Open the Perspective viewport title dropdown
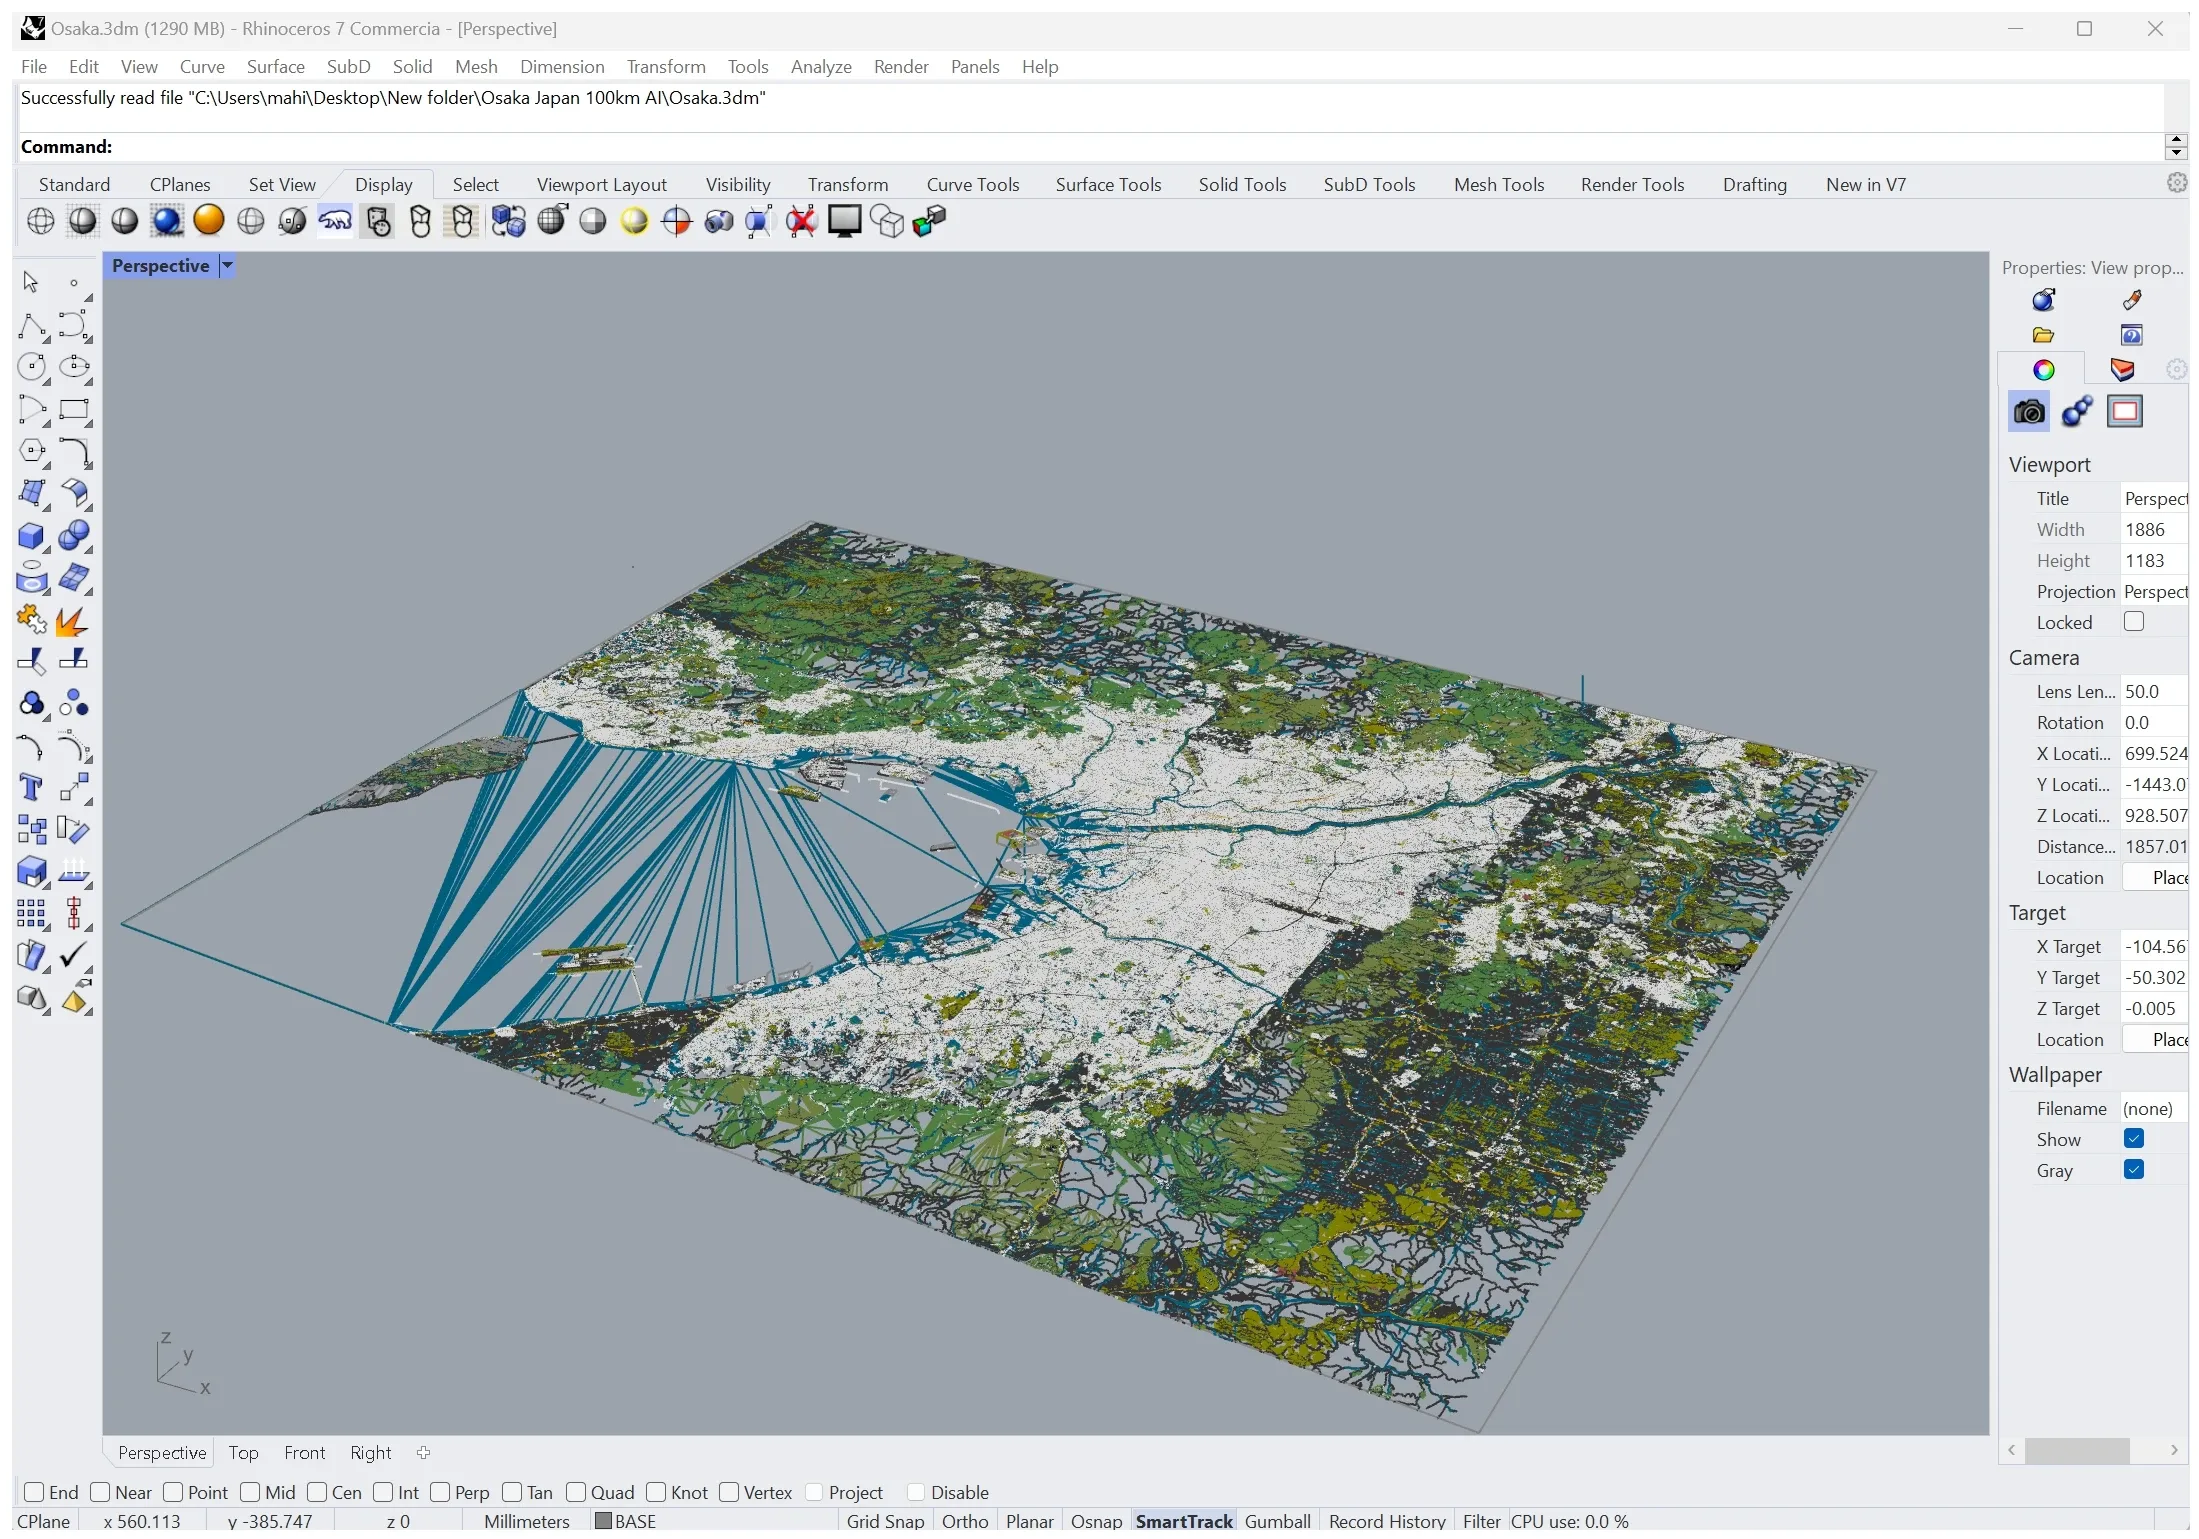 coord(228,266)
